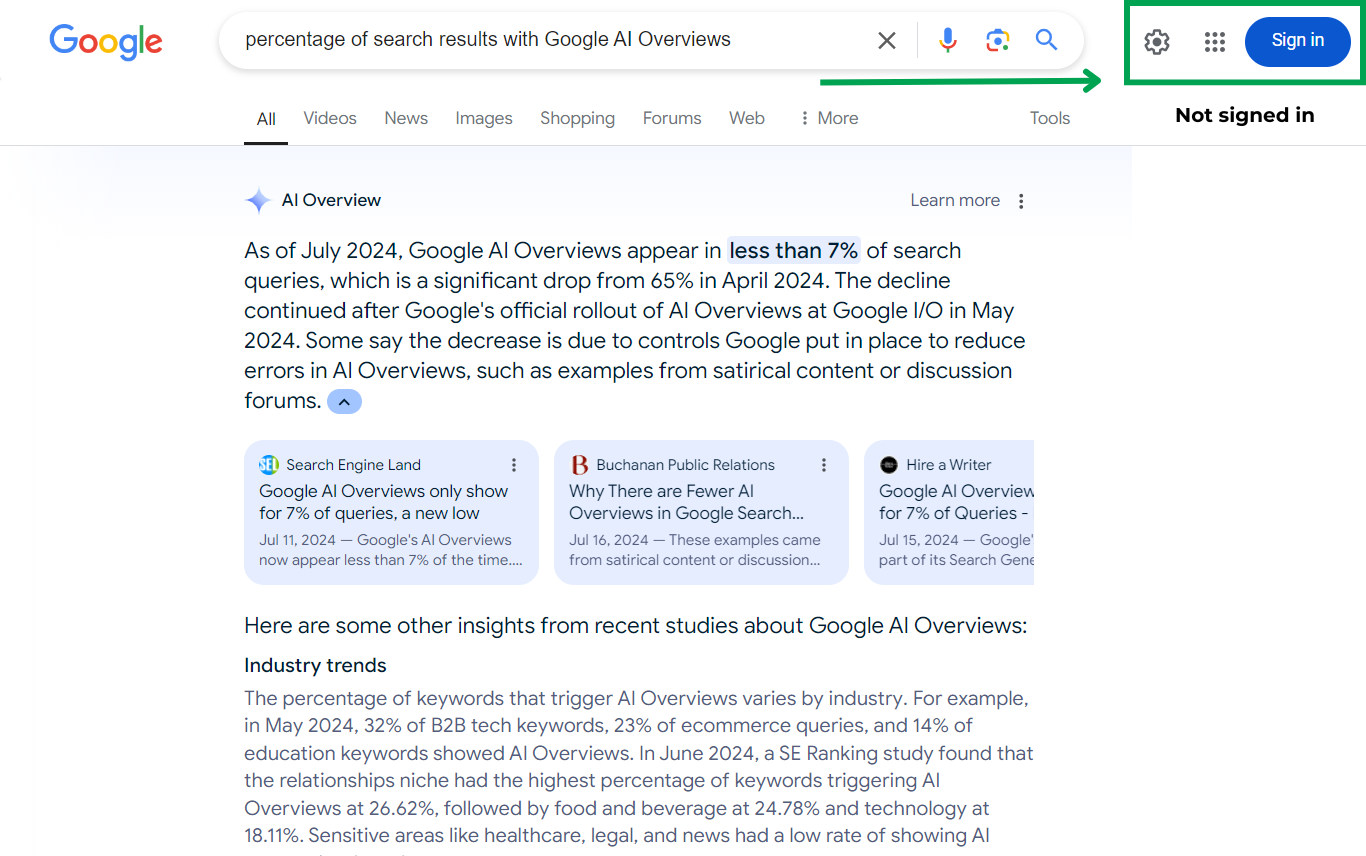Click inside the search query field
The height and width of the screenshot is (856, 1366).
point(540,40)
